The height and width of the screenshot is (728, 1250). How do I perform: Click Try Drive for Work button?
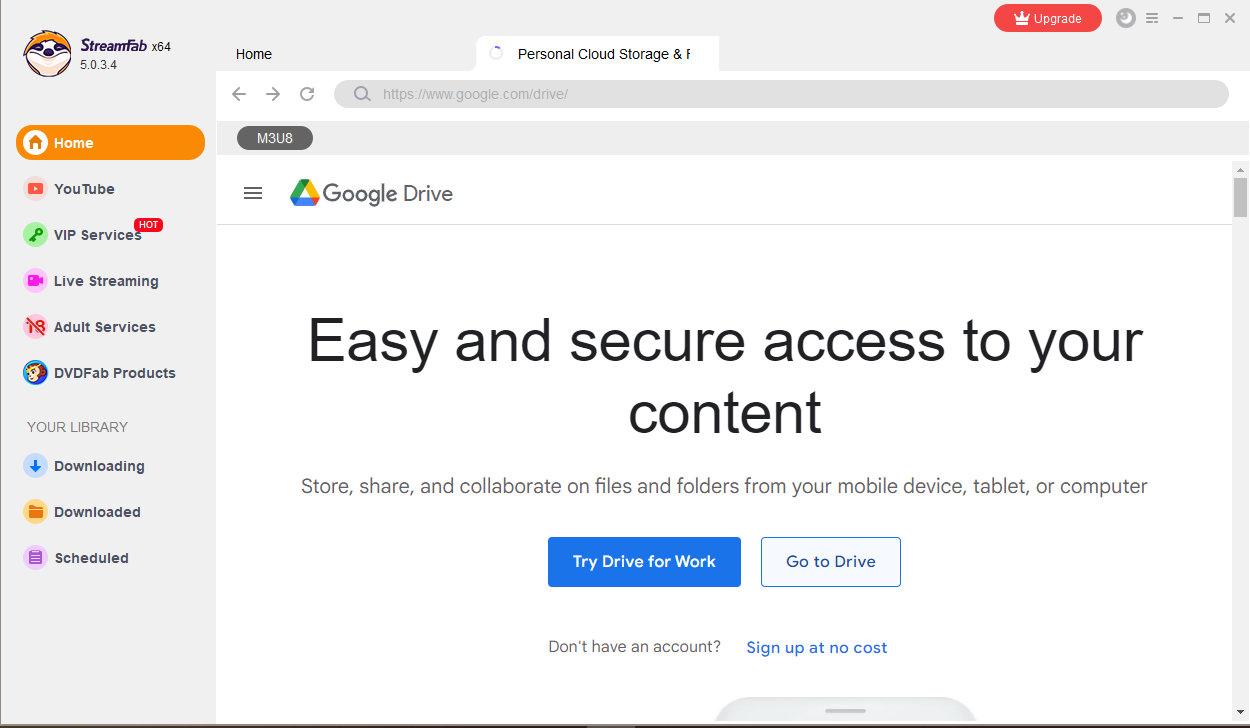[x=644, y=562]
